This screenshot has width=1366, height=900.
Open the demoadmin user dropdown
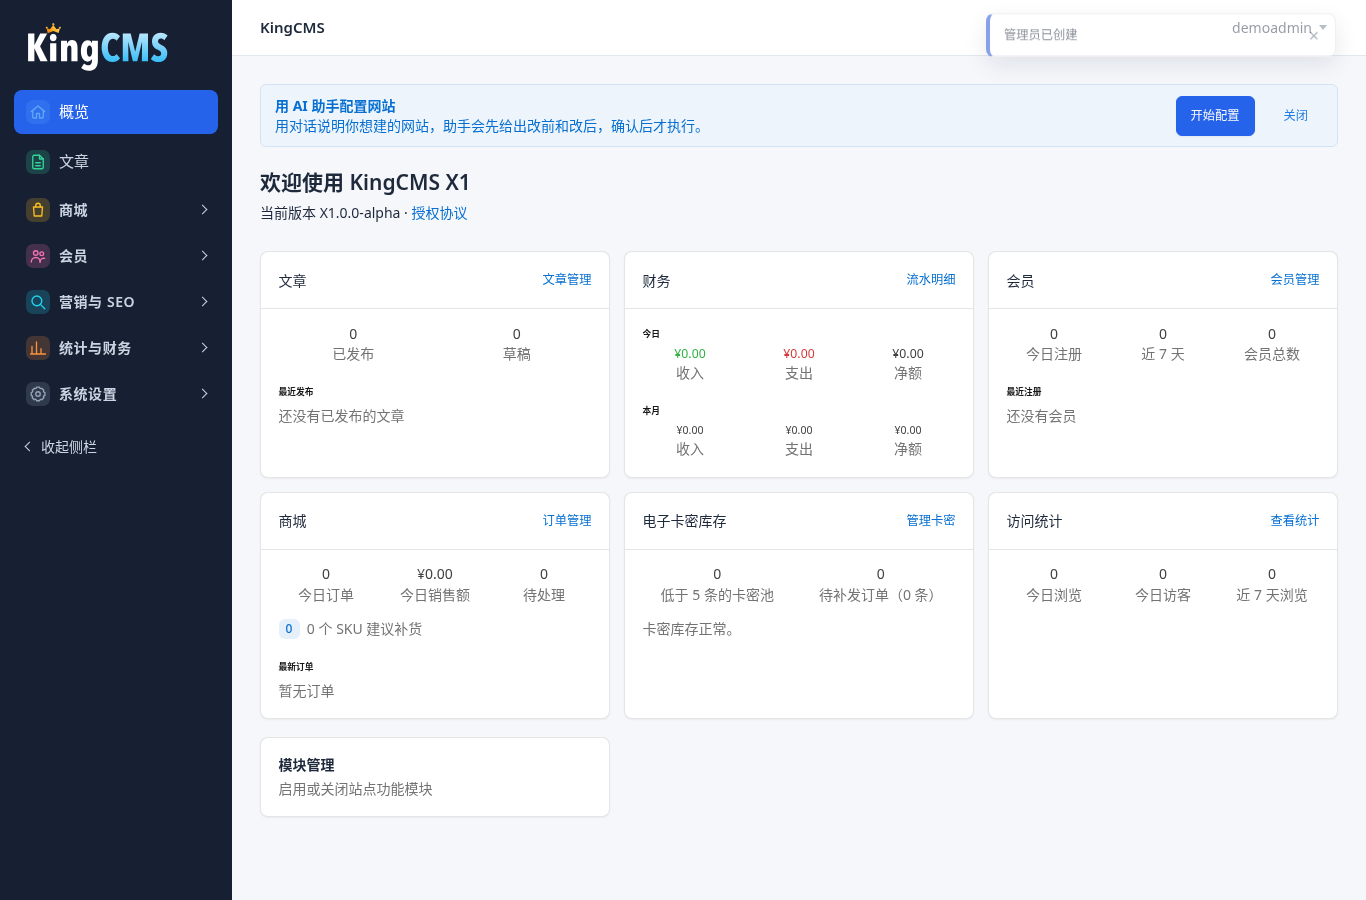(x=1279, y=28)
